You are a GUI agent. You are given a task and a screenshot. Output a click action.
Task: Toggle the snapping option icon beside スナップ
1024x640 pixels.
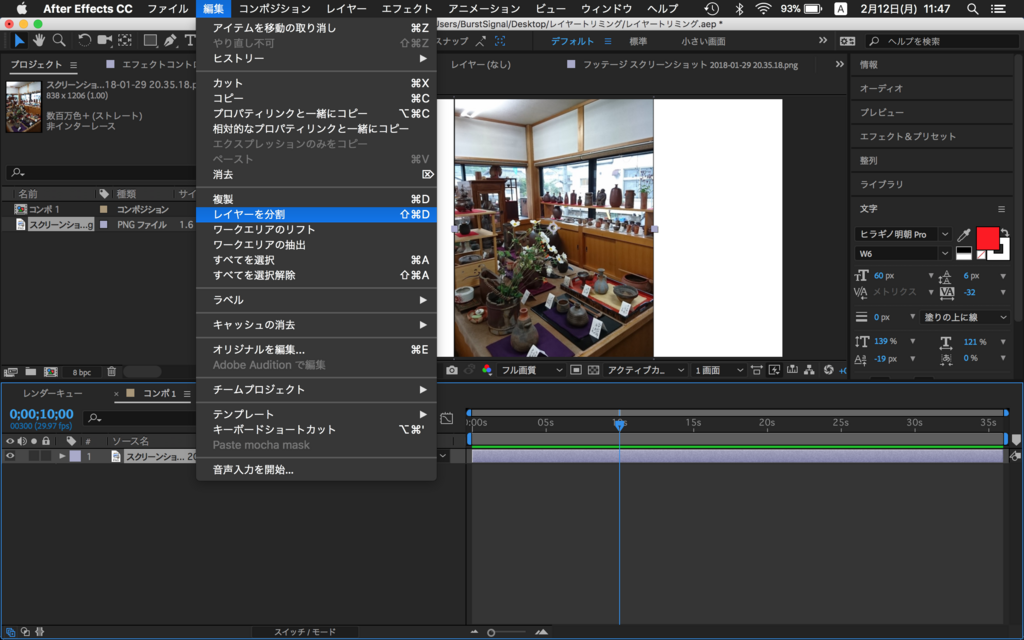pos(481,41)
